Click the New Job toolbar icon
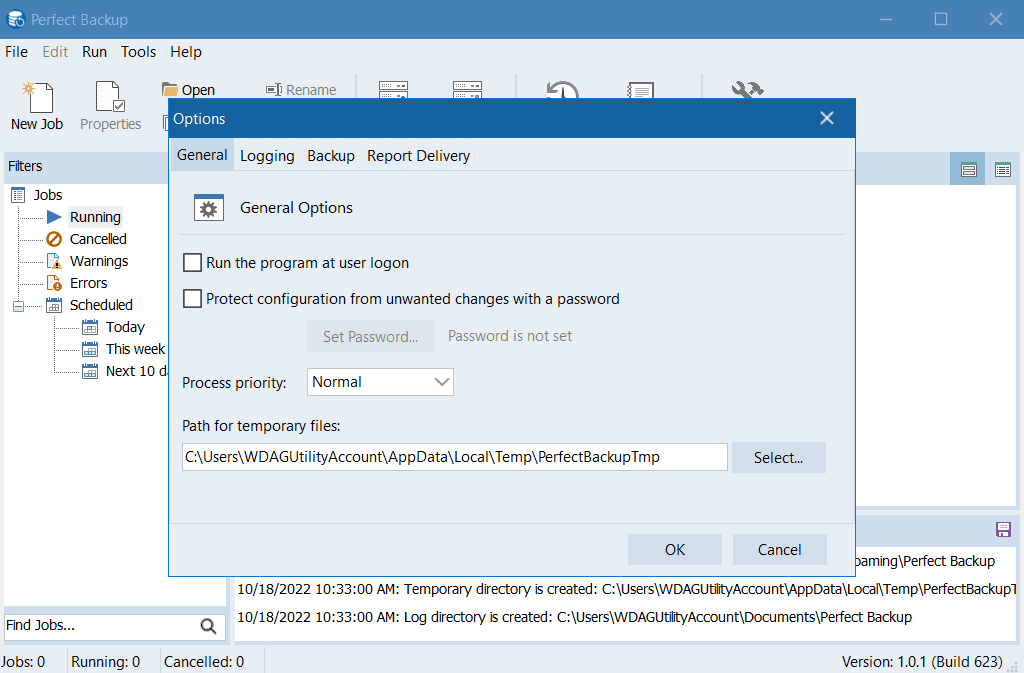This screenshot has width=1024, height=673. point(37,98)
